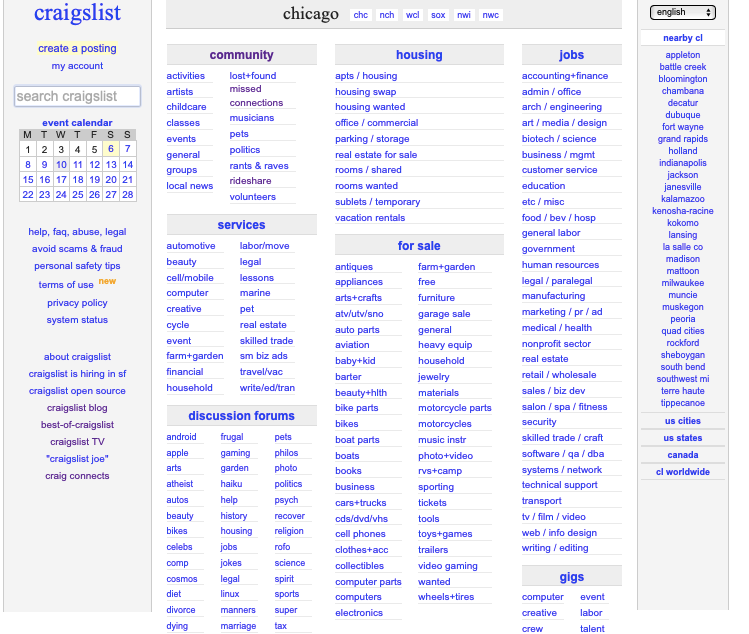Image resolution: width=749 pixels, height=634 pixels.
Task: Open the haiku discussion forum
Action: (x=231, y=484)
